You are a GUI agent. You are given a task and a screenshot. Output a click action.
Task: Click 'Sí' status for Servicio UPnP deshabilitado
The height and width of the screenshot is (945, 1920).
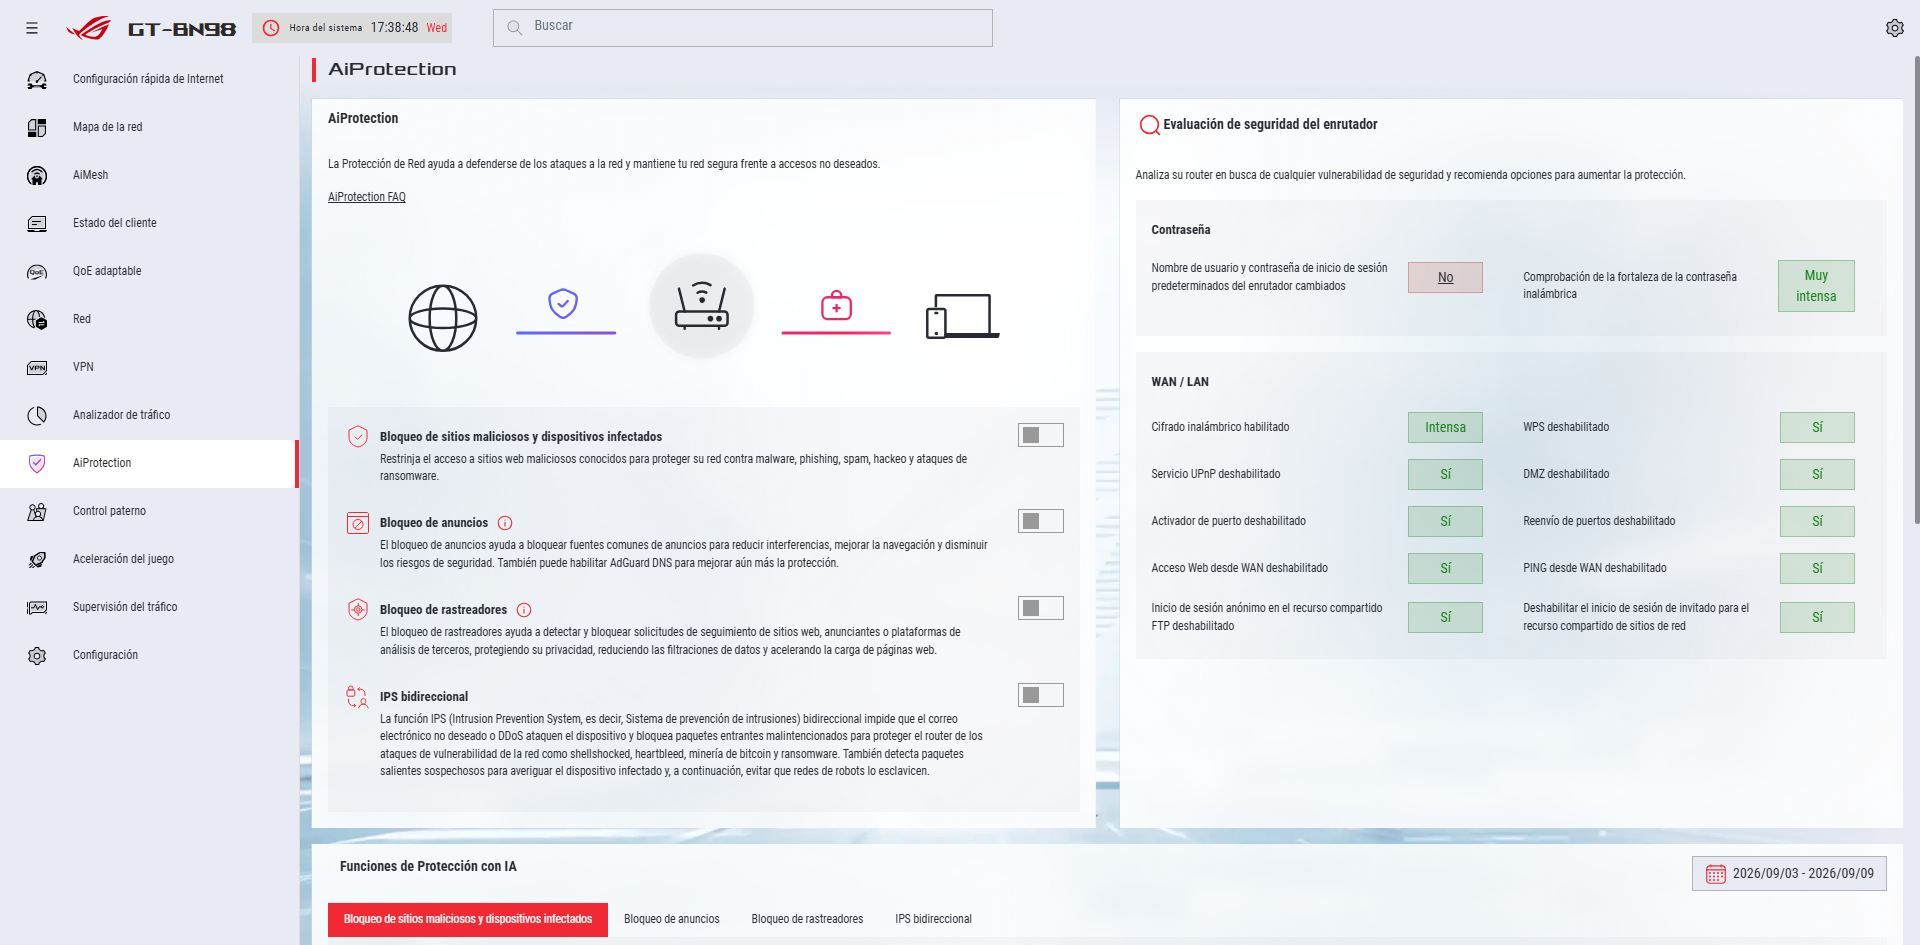click(x=1445, y=474)
